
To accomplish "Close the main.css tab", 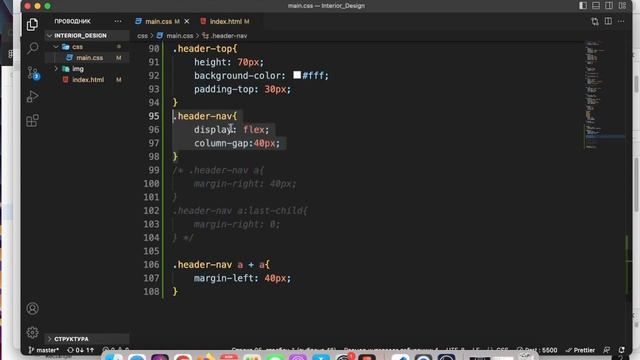I will point(187,21).
